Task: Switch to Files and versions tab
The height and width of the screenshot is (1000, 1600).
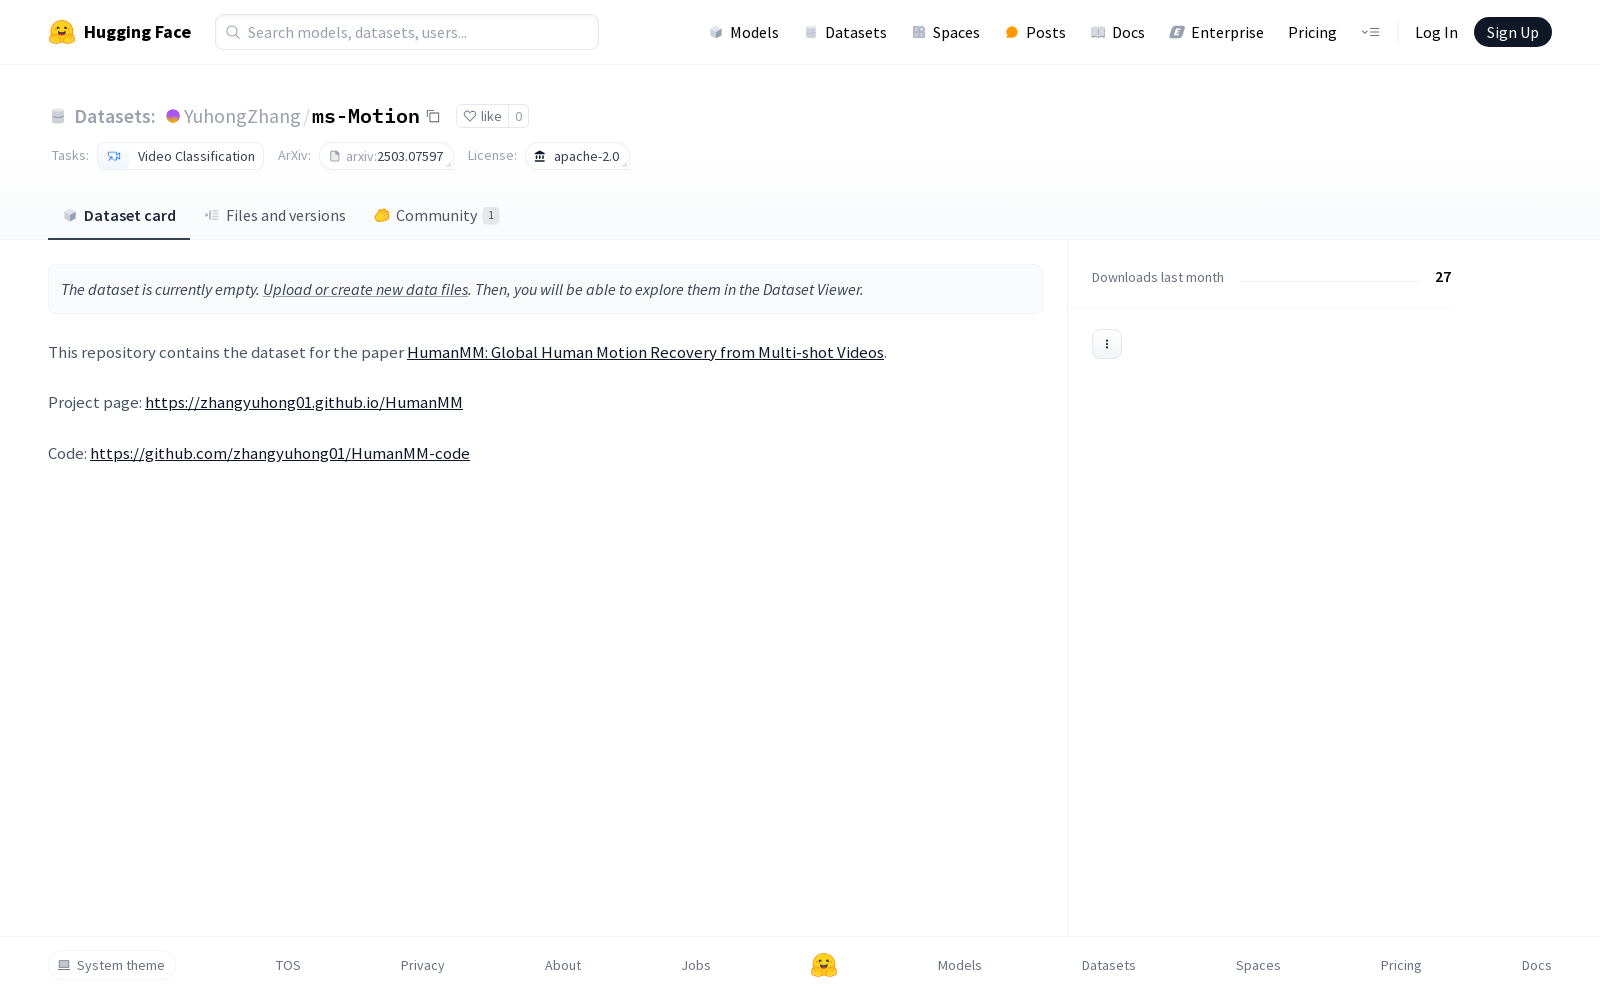Action: point(275,215)
